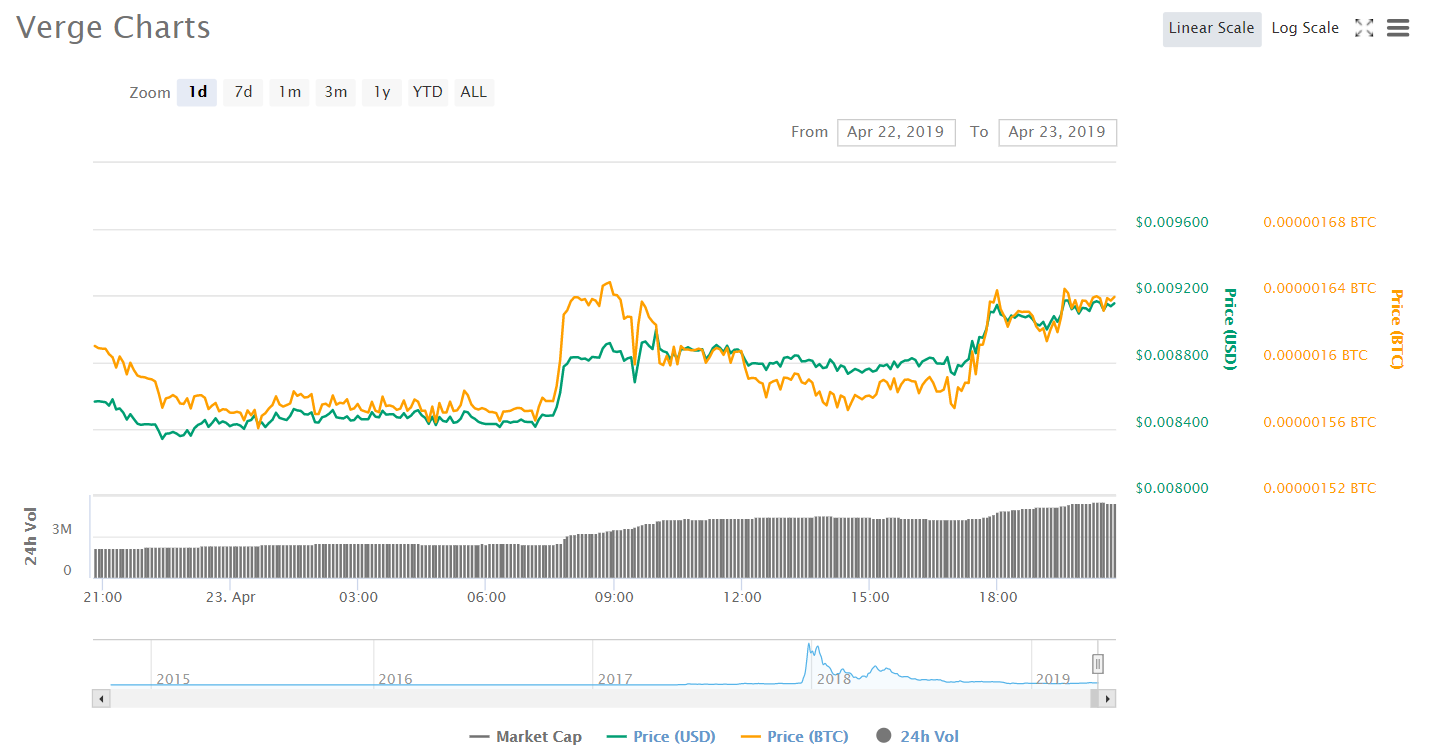Click the 15:00 time axis label
Screen dimensions: 1439x756
click(x=870, y=597)
